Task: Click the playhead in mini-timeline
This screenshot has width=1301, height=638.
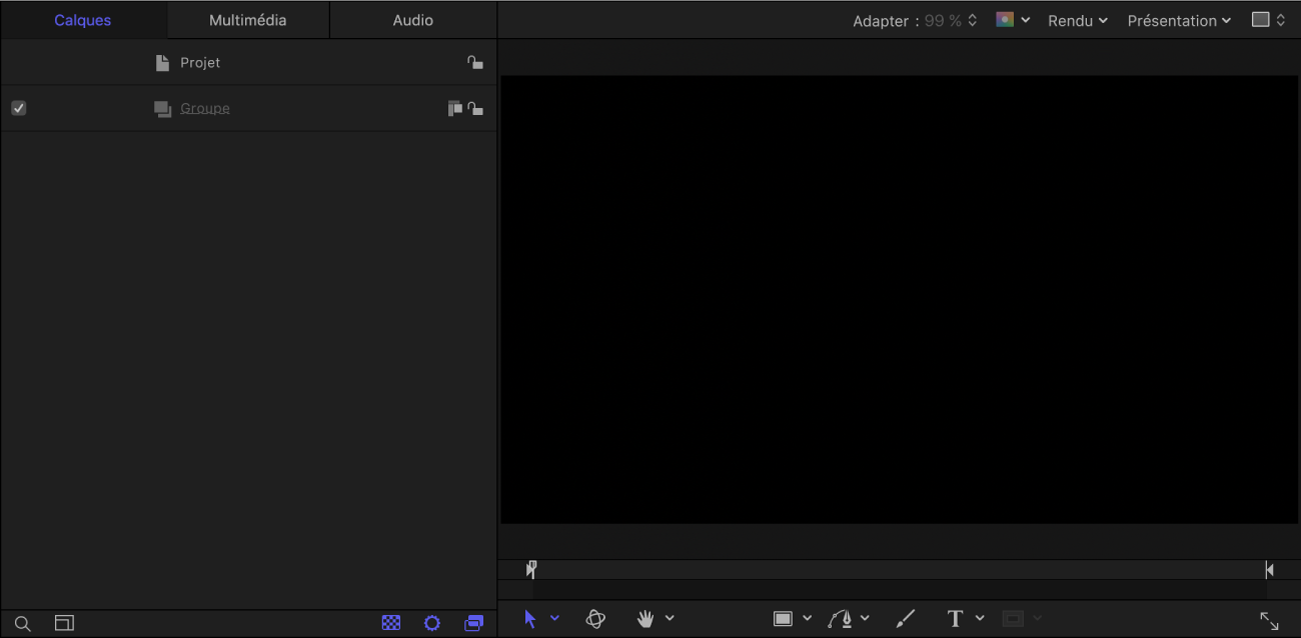Action: [532, 569]
